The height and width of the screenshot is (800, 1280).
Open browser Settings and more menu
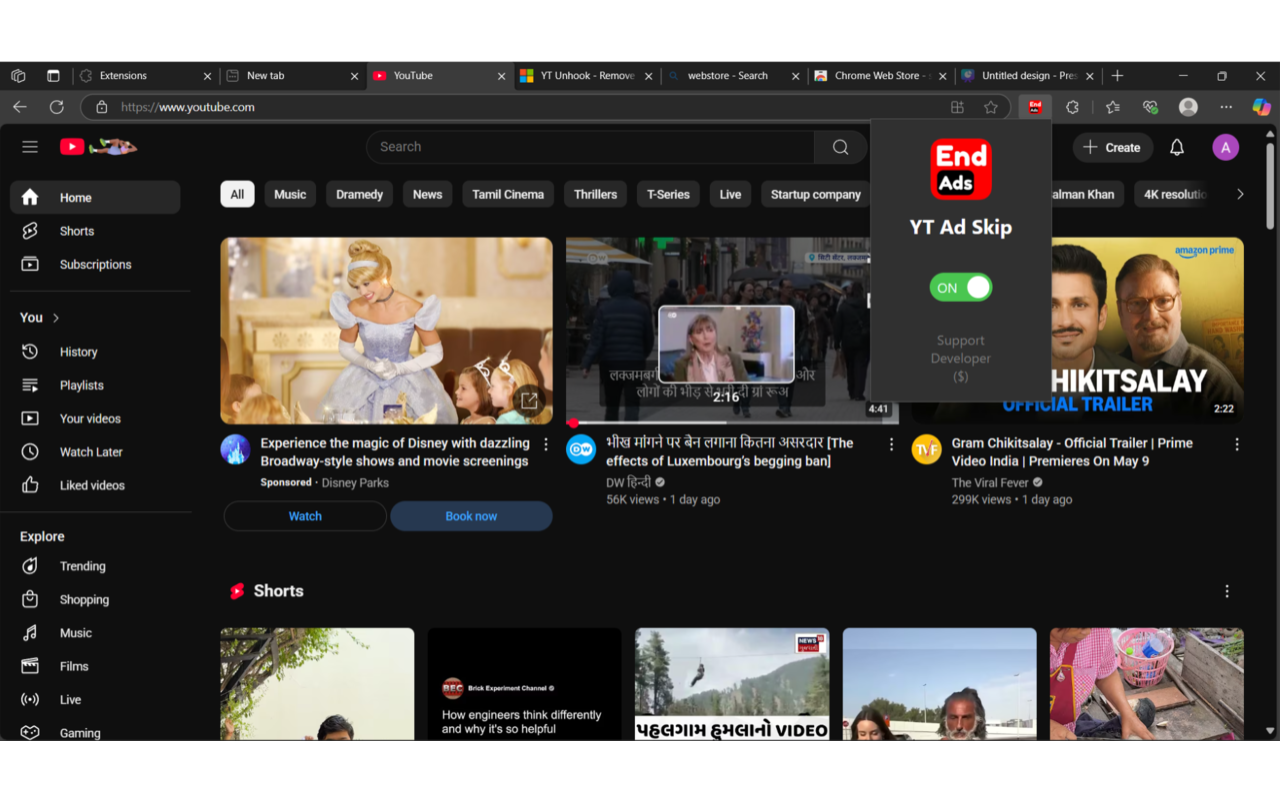[x=1226, y=107]
